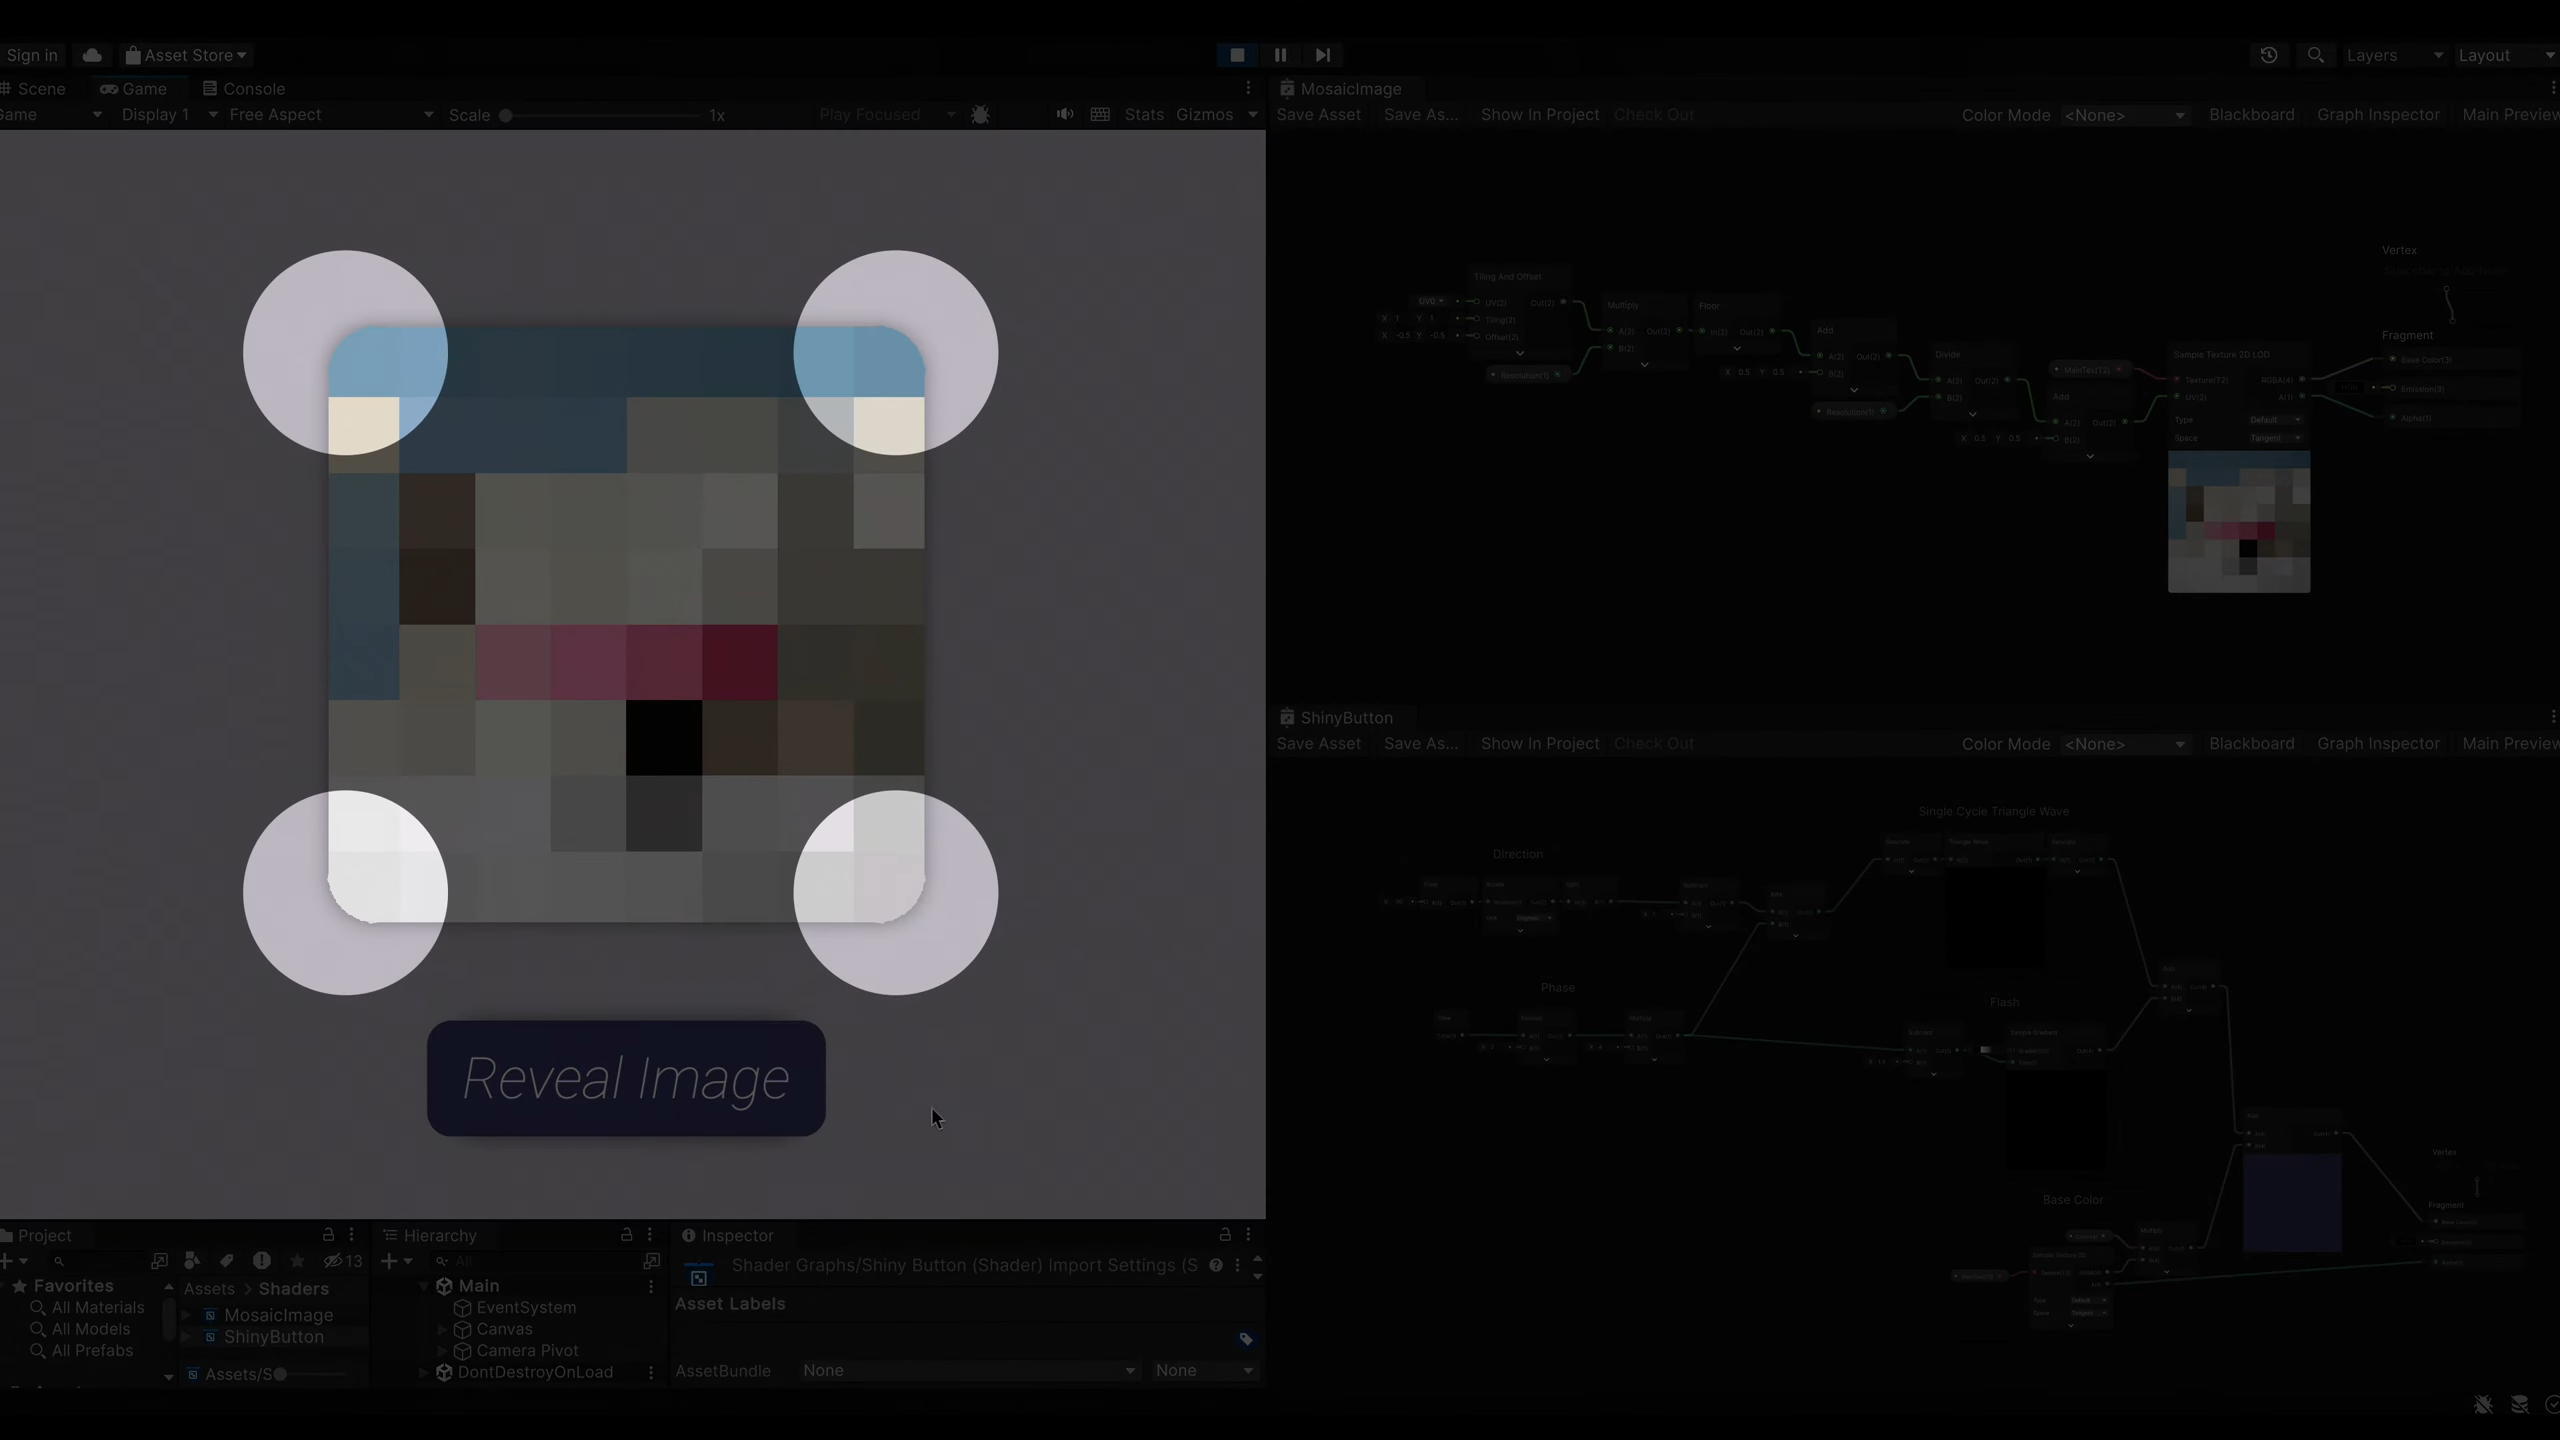2560x1440 pixels.
Task: Click the global search magnifier icon
Action: click(2315, 55)
